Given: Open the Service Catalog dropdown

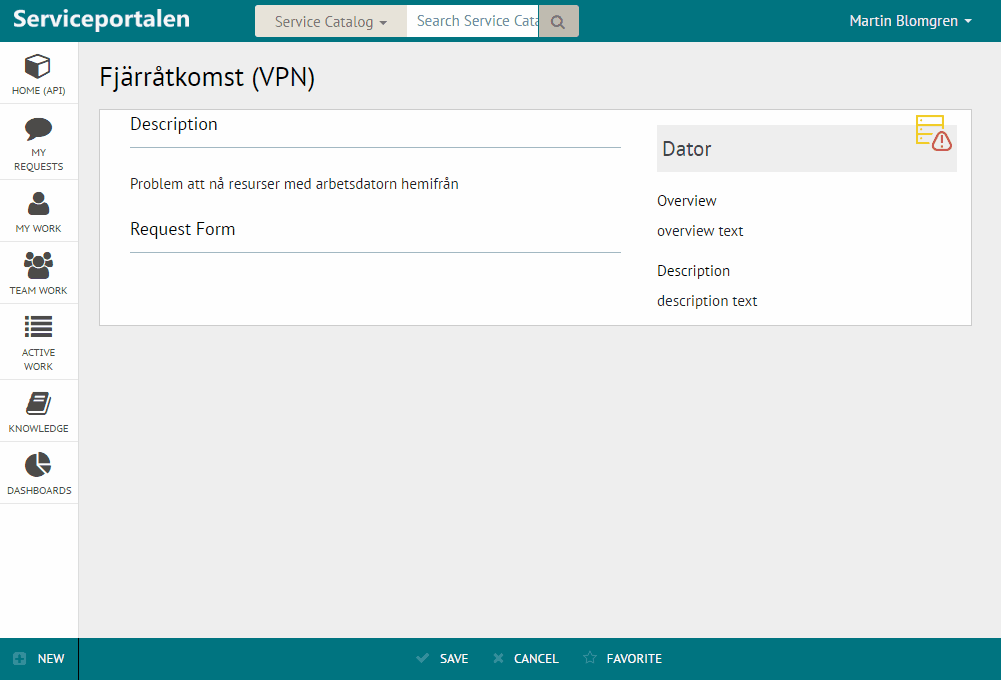Looking at the screenshot, I should point(331,22).
